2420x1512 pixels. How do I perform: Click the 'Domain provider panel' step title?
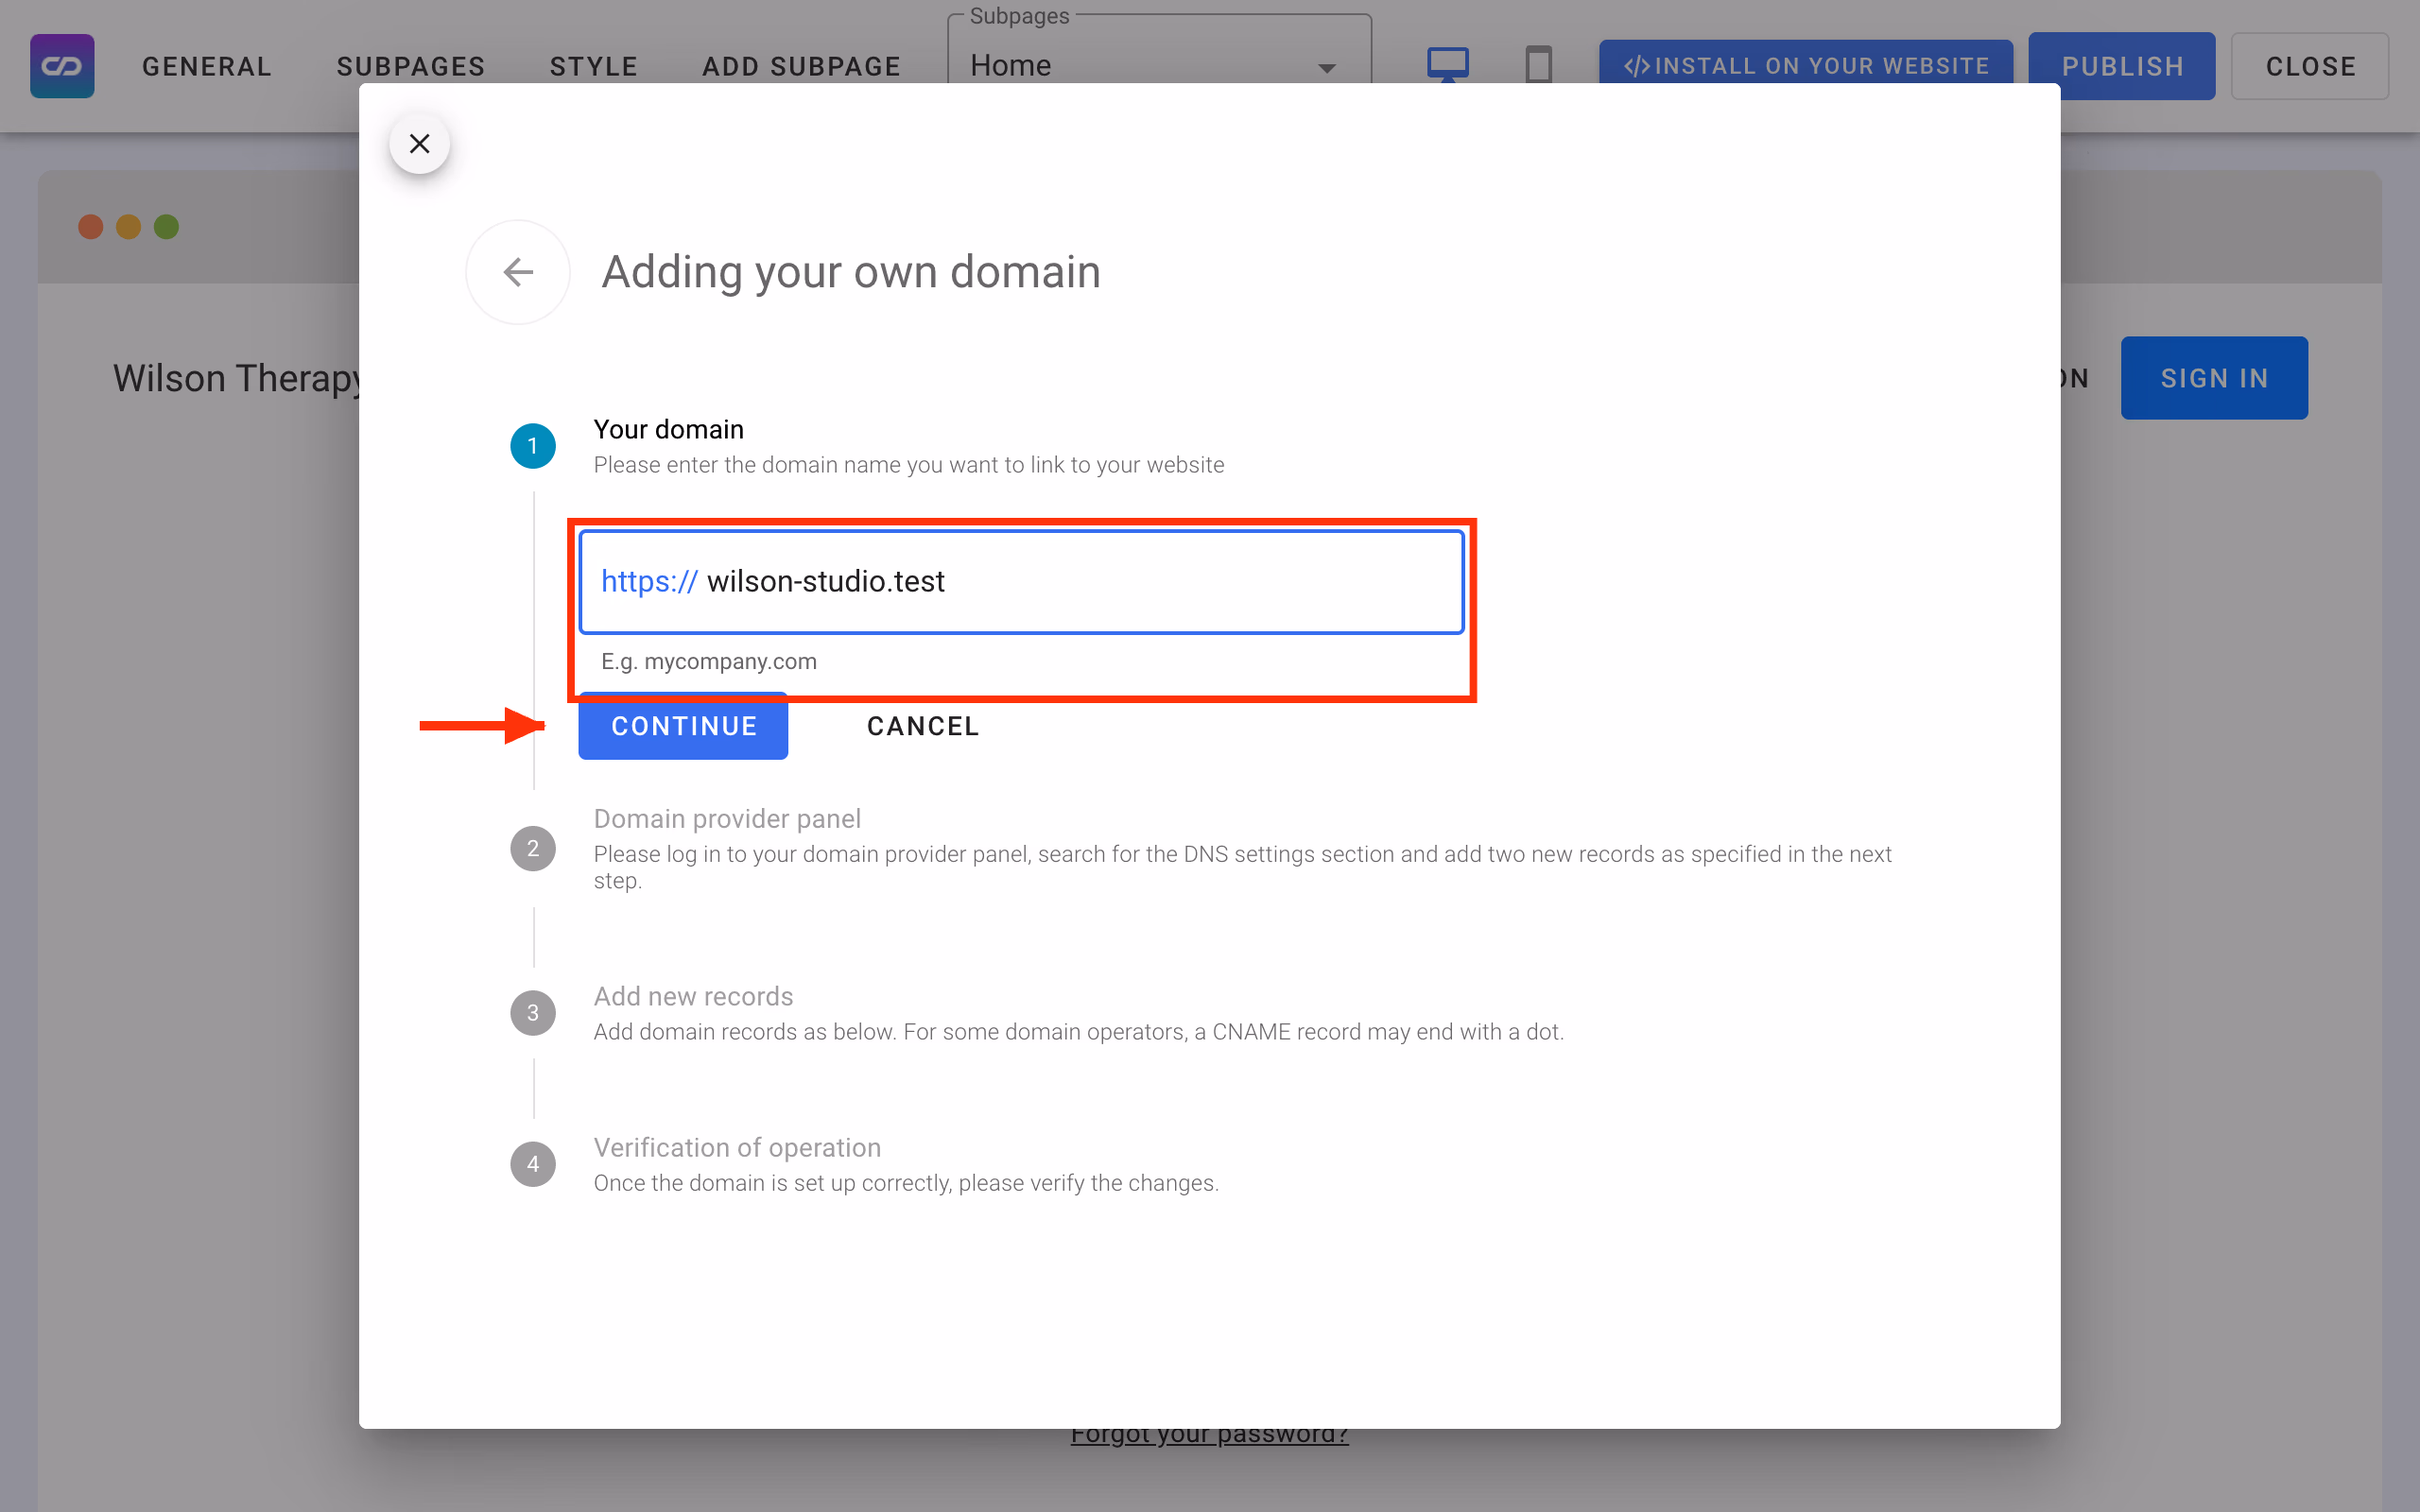tap(727, 819)
